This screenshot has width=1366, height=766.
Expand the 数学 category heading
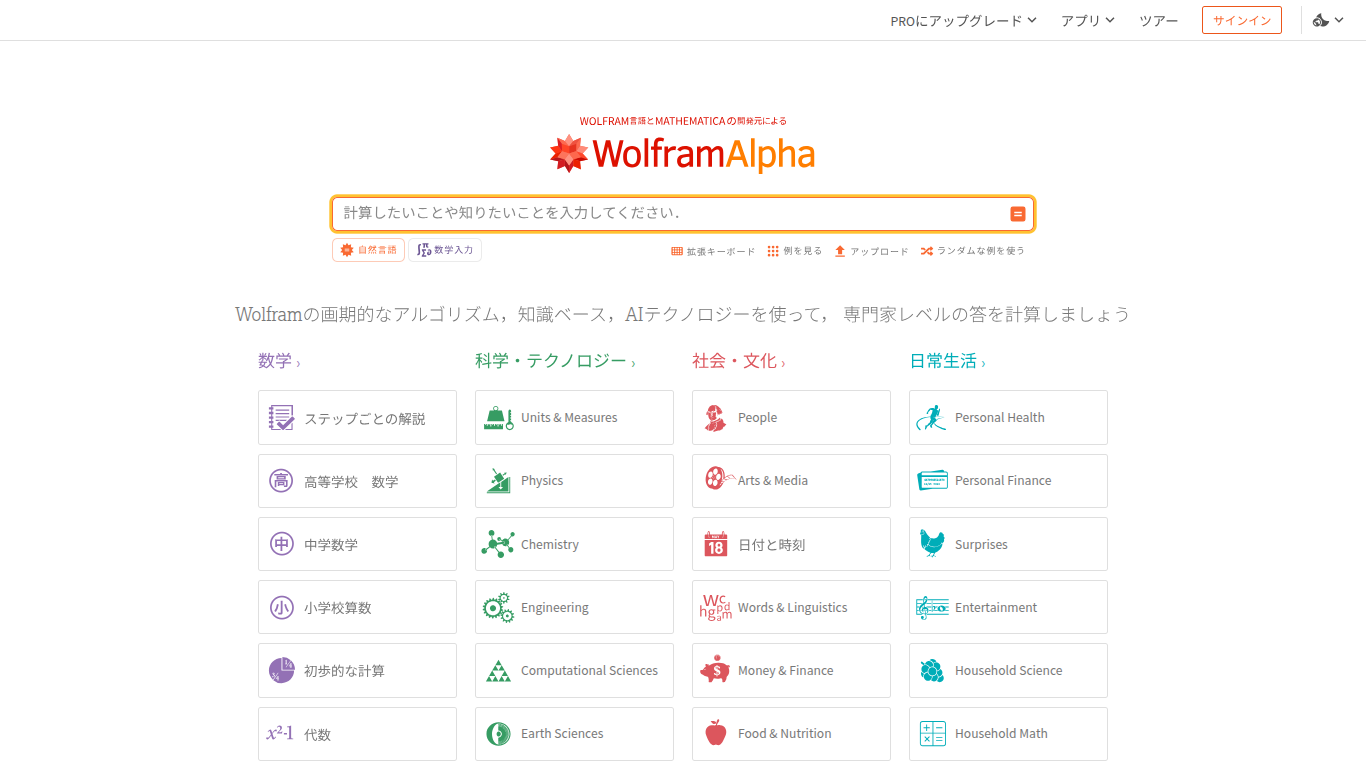coord(279,361)
